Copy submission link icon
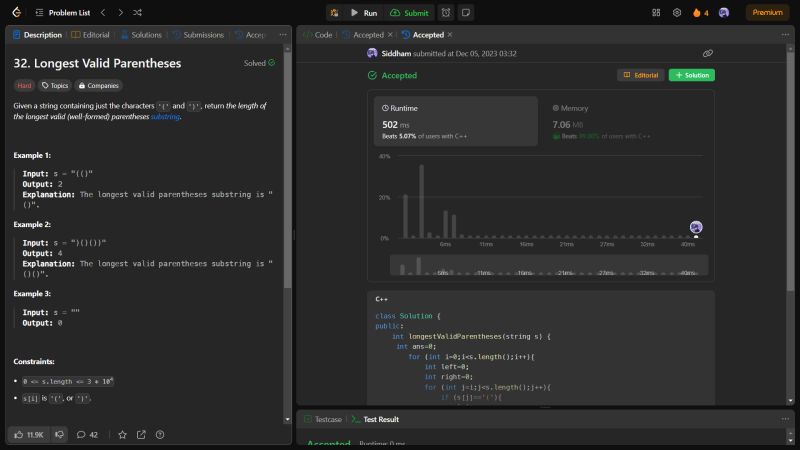 coord(708,54)
